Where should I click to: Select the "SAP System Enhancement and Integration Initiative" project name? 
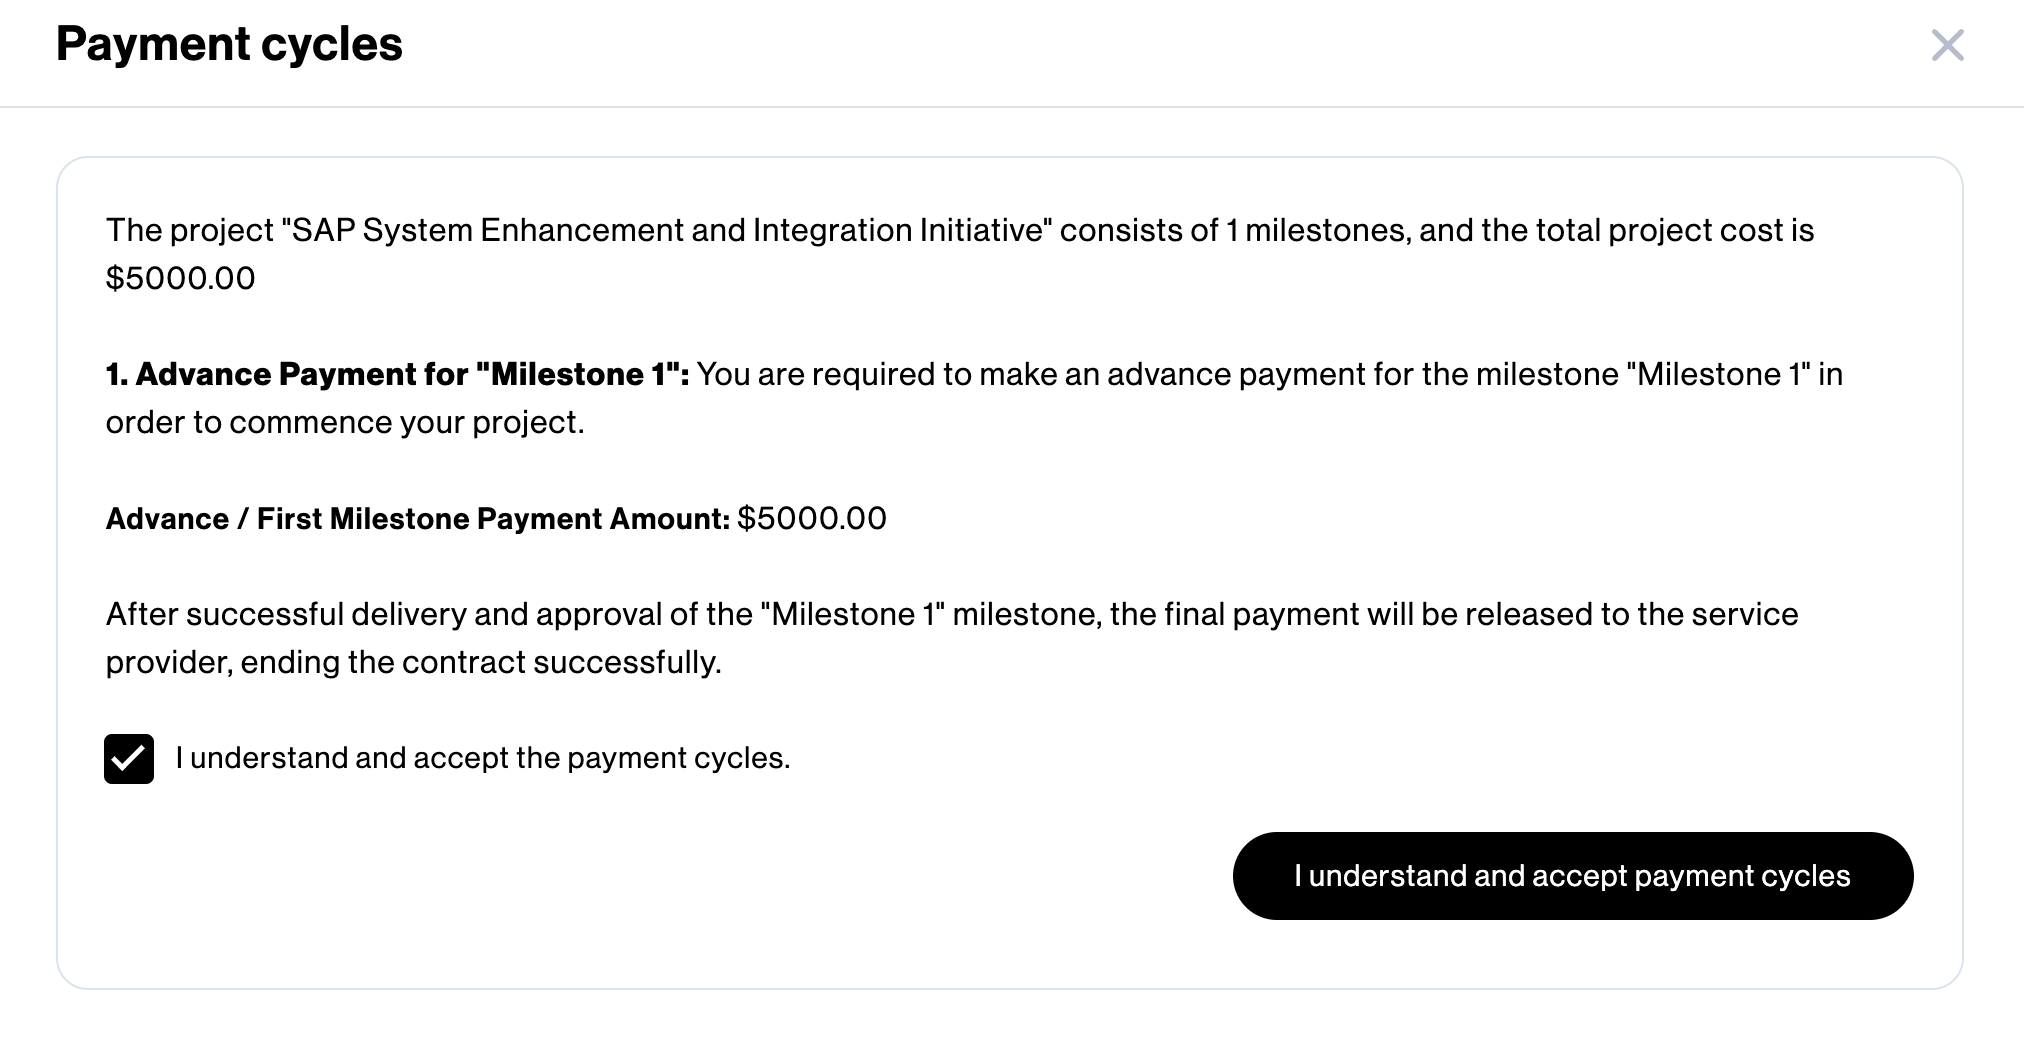click(x=667, y=231)
